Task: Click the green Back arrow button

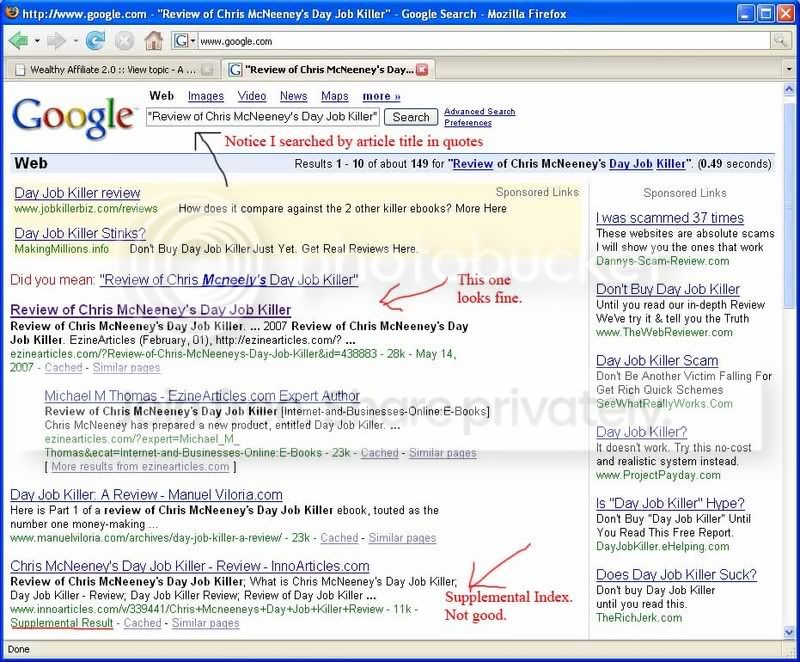Action: pos(18,40)
